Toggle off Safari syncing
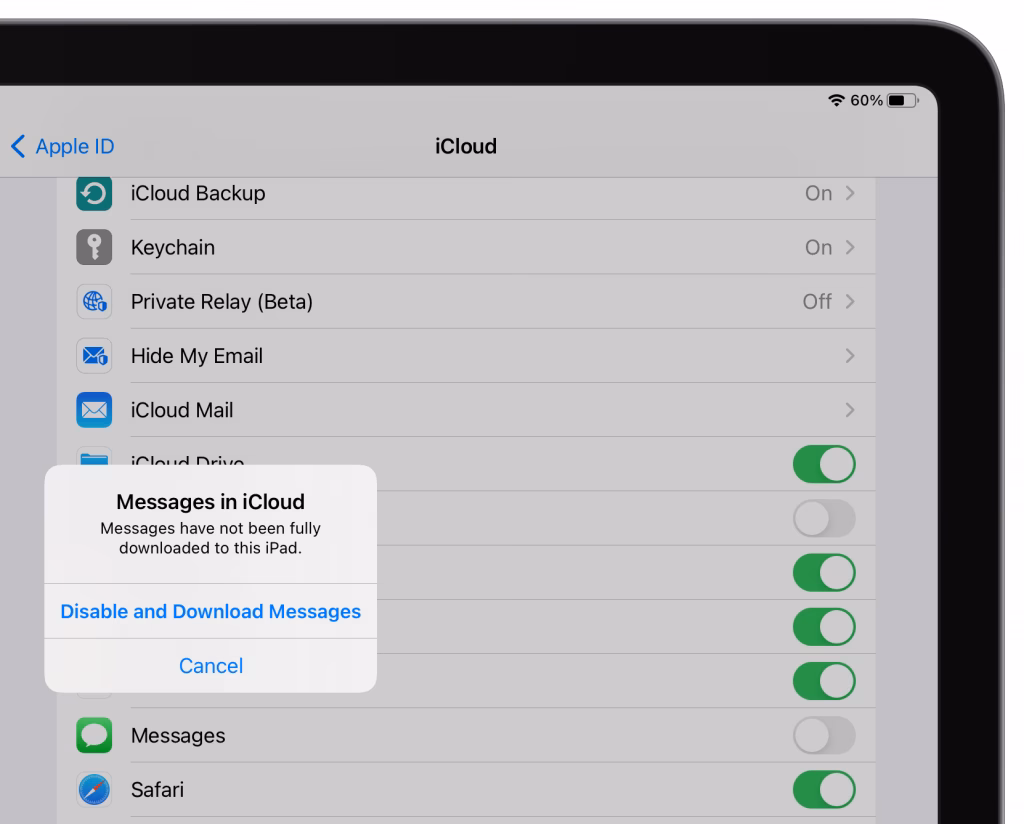This screenshot has height=824, width=1024. pyautogui.click(x=823, y=789)
